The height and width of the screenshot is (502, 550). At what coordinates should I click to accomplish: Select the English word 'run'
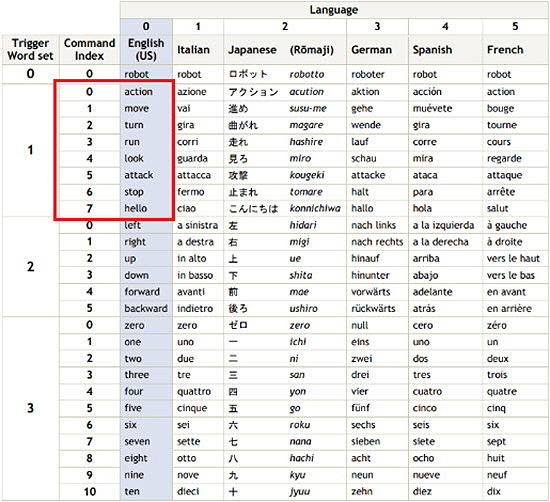(132, 142)
